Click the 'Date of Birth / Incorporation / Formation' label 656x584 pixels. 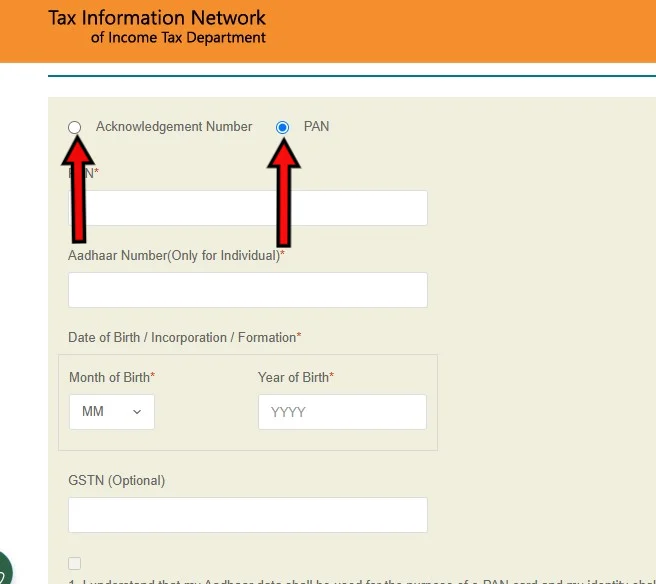[x=184, y=337]
